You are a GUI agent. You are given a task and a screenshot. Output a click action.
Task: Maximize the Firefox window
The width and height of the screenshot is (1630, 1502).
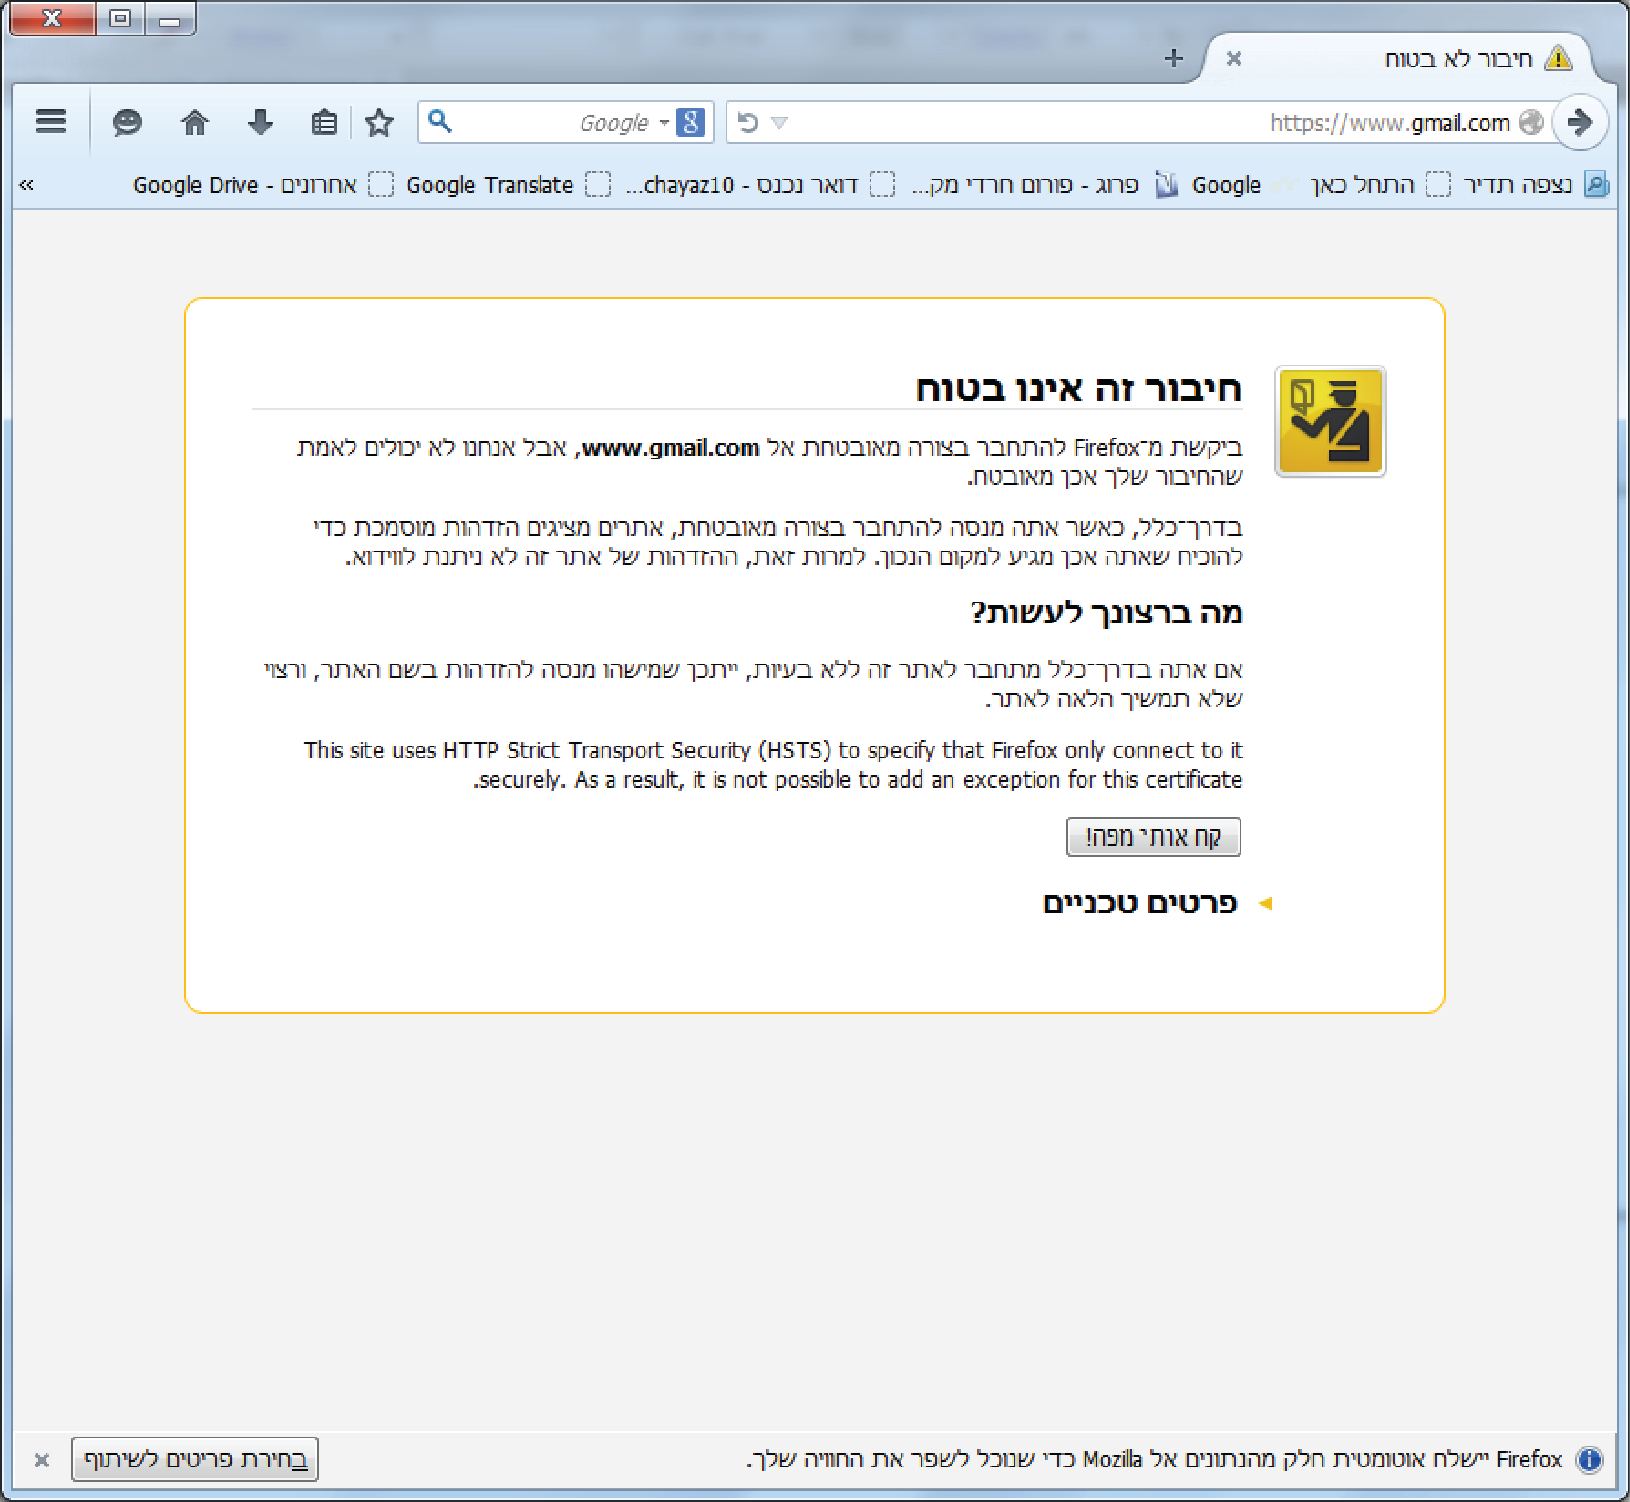tap(120, 19)
